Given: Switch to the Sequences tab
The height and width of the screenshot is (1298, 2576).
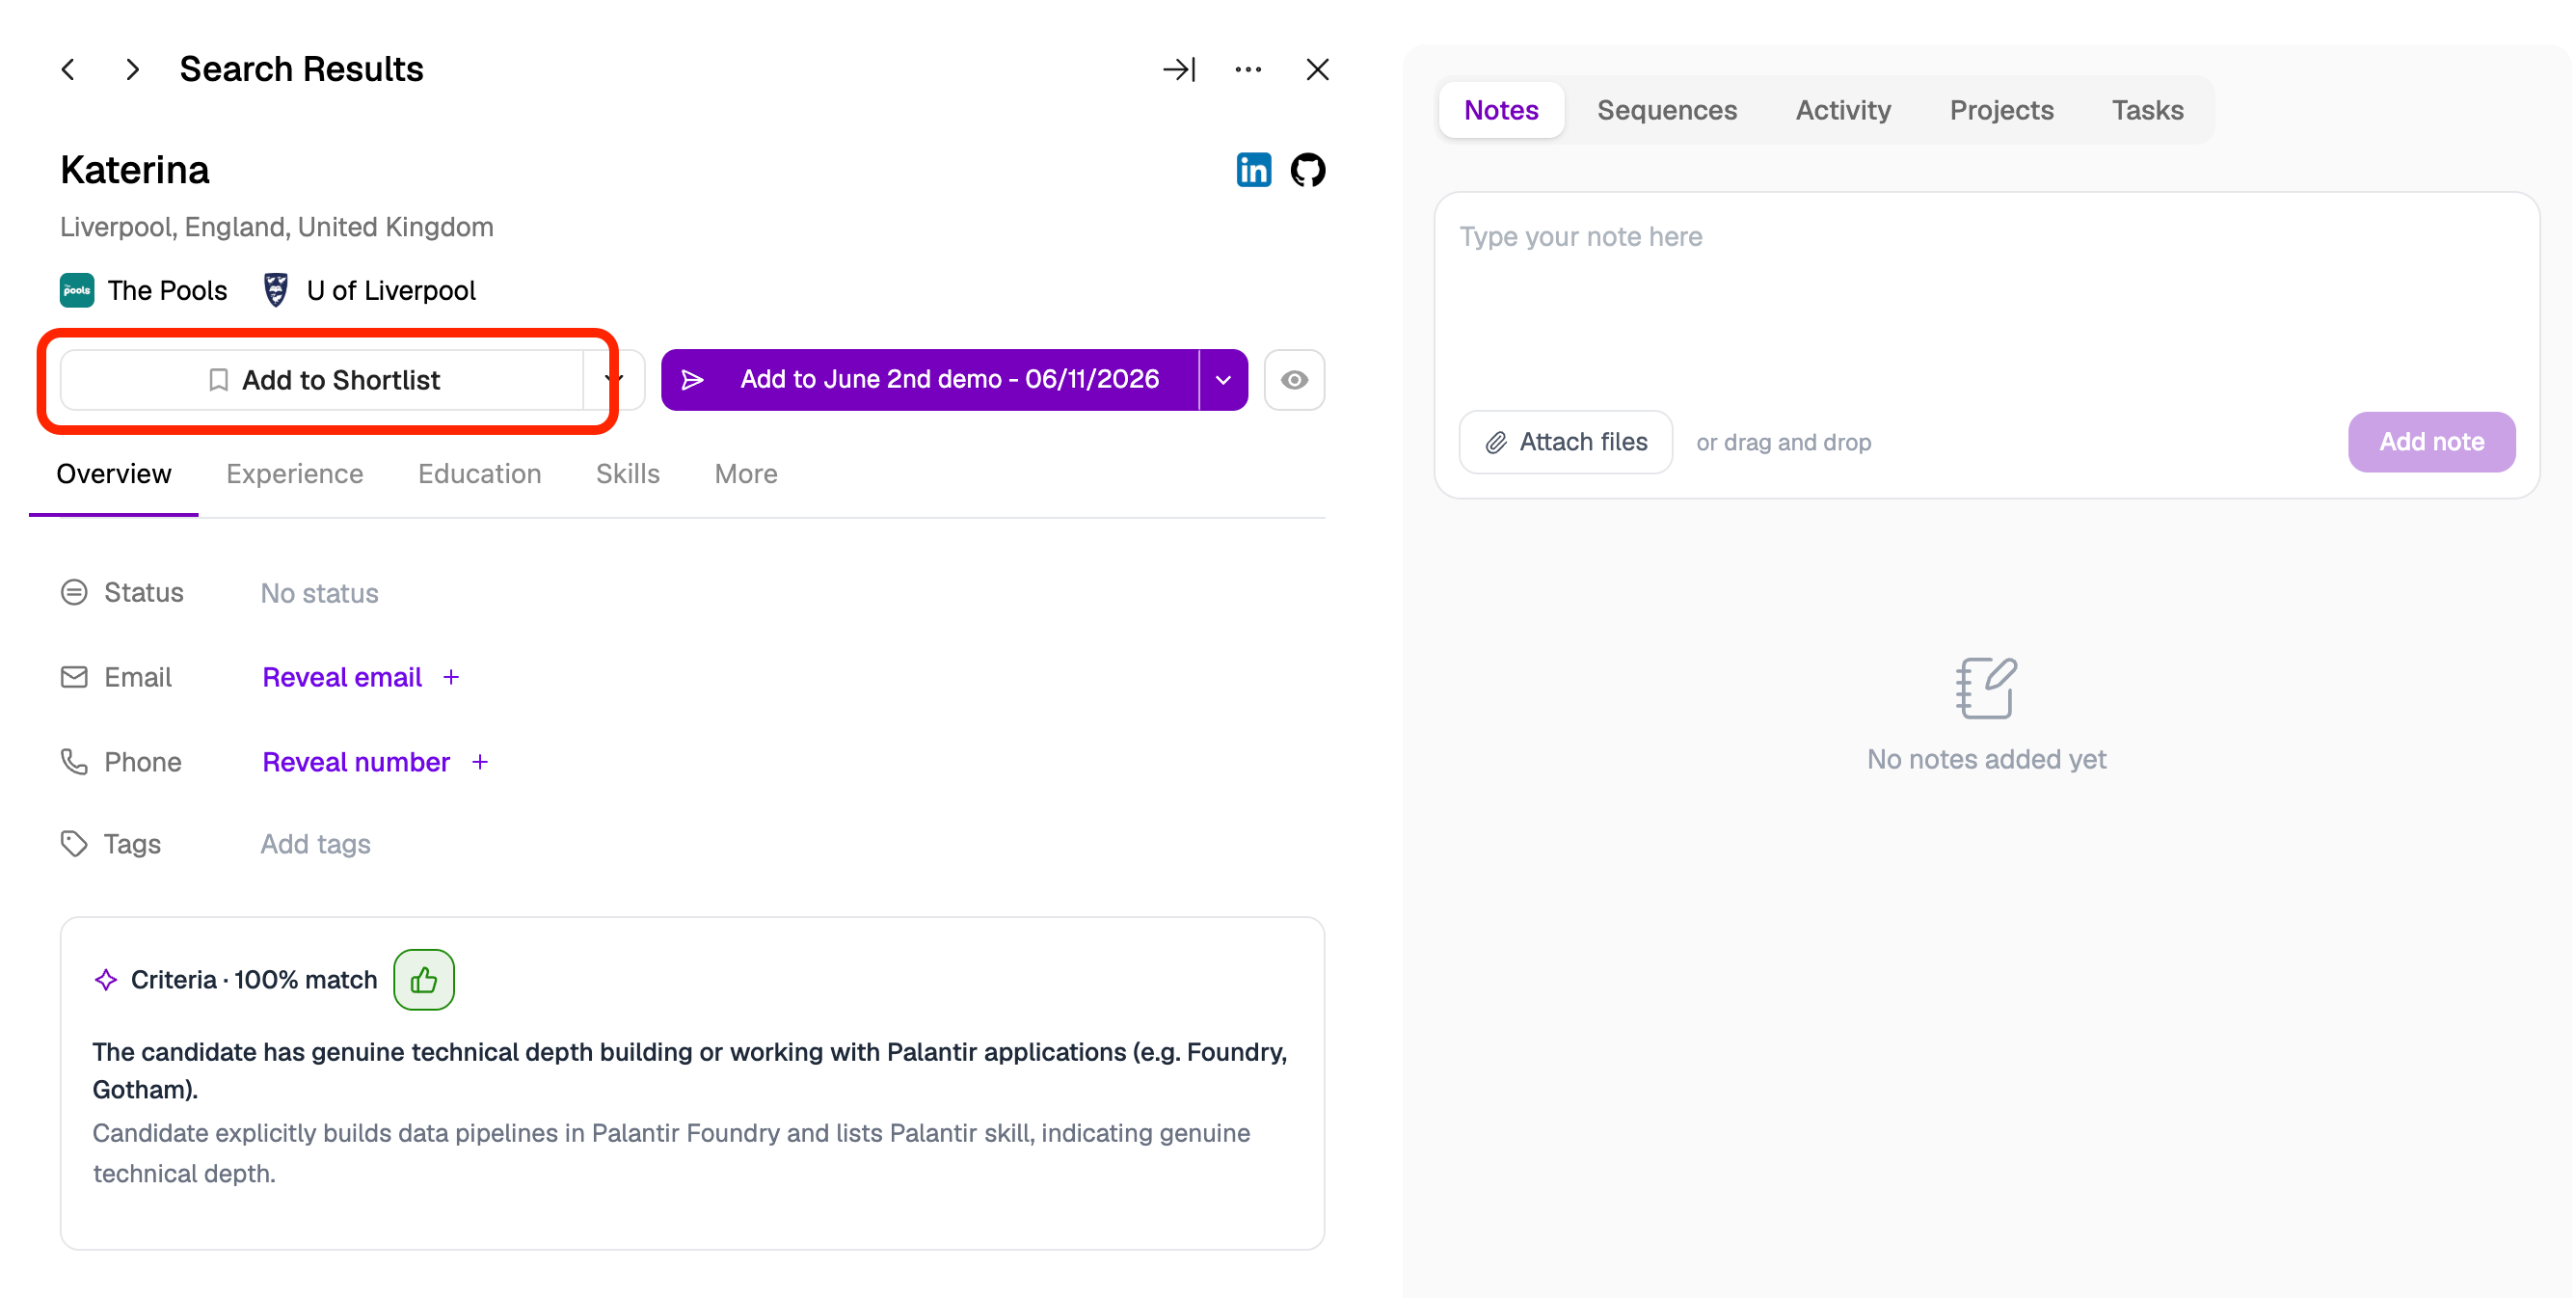Looking at the screenshot, I should click(x=1667, y=110).
